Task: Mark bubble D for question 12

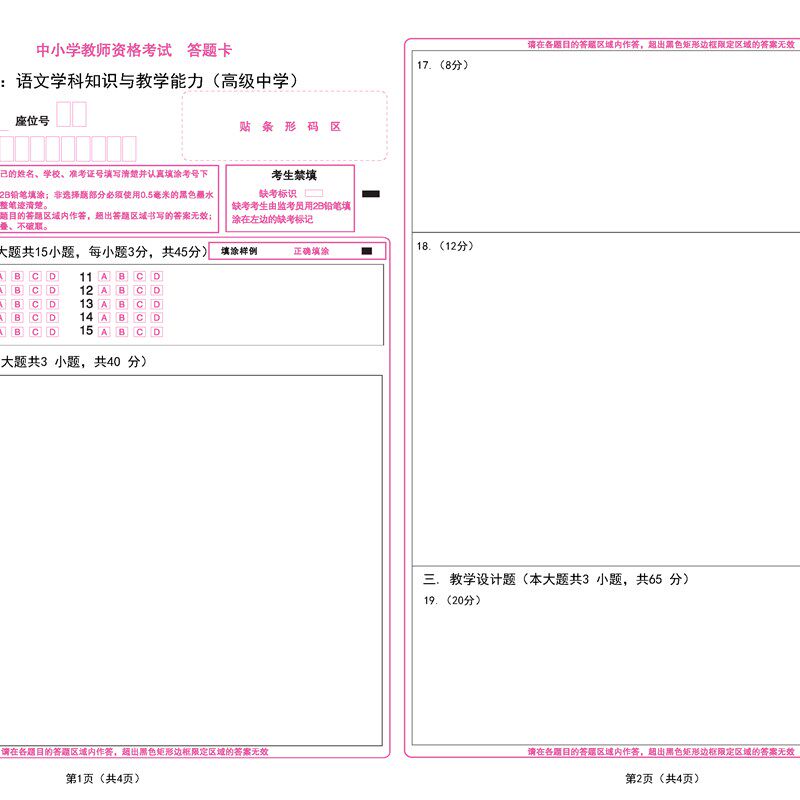Action: (157, 290)
